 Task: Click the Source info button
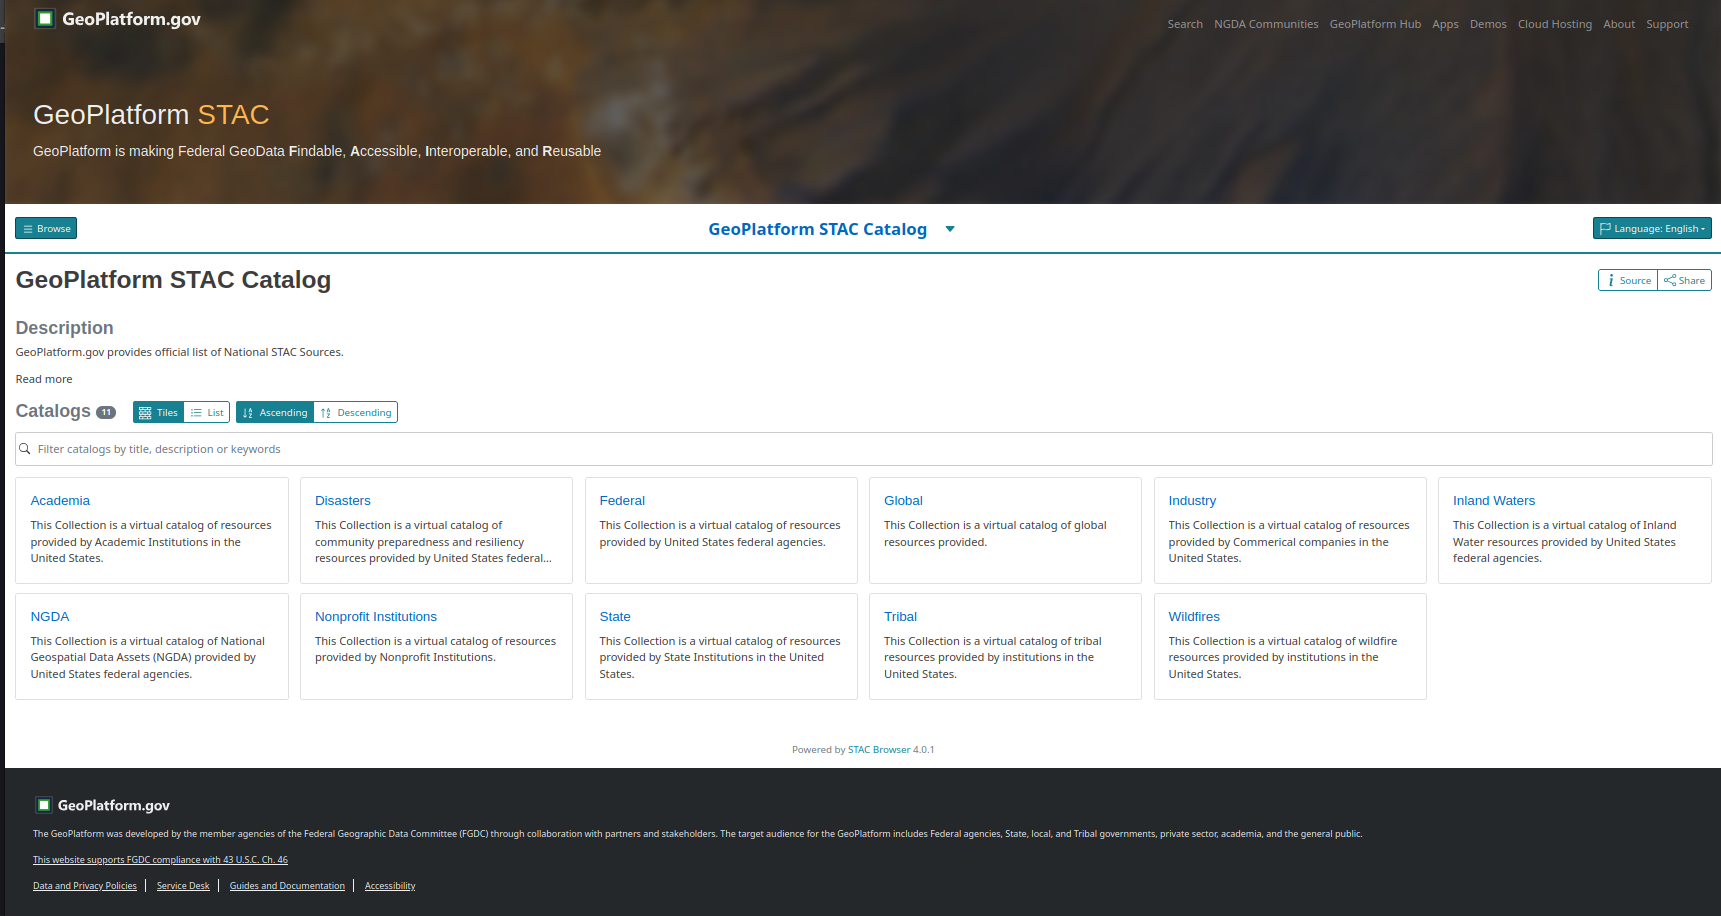(1628, 281)
